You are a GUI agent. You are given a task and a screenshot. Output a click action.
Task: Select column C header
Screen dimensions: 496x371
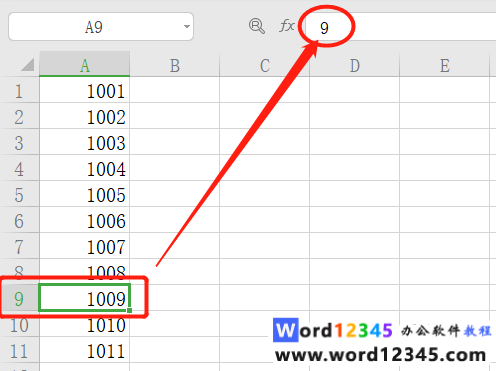pos(265,64)
